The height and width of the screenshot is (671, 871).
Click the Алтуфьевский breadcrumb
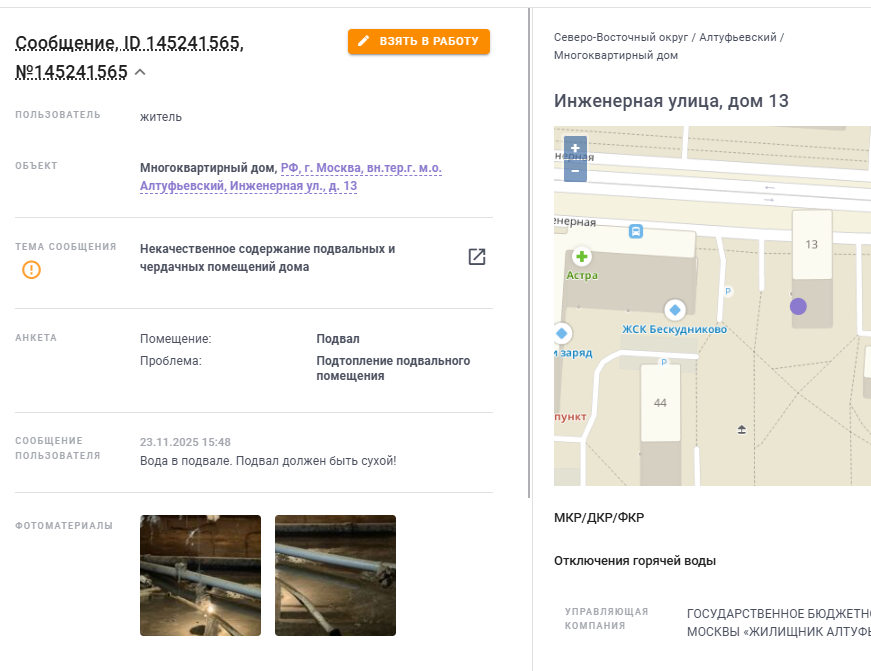click(737, 37)
